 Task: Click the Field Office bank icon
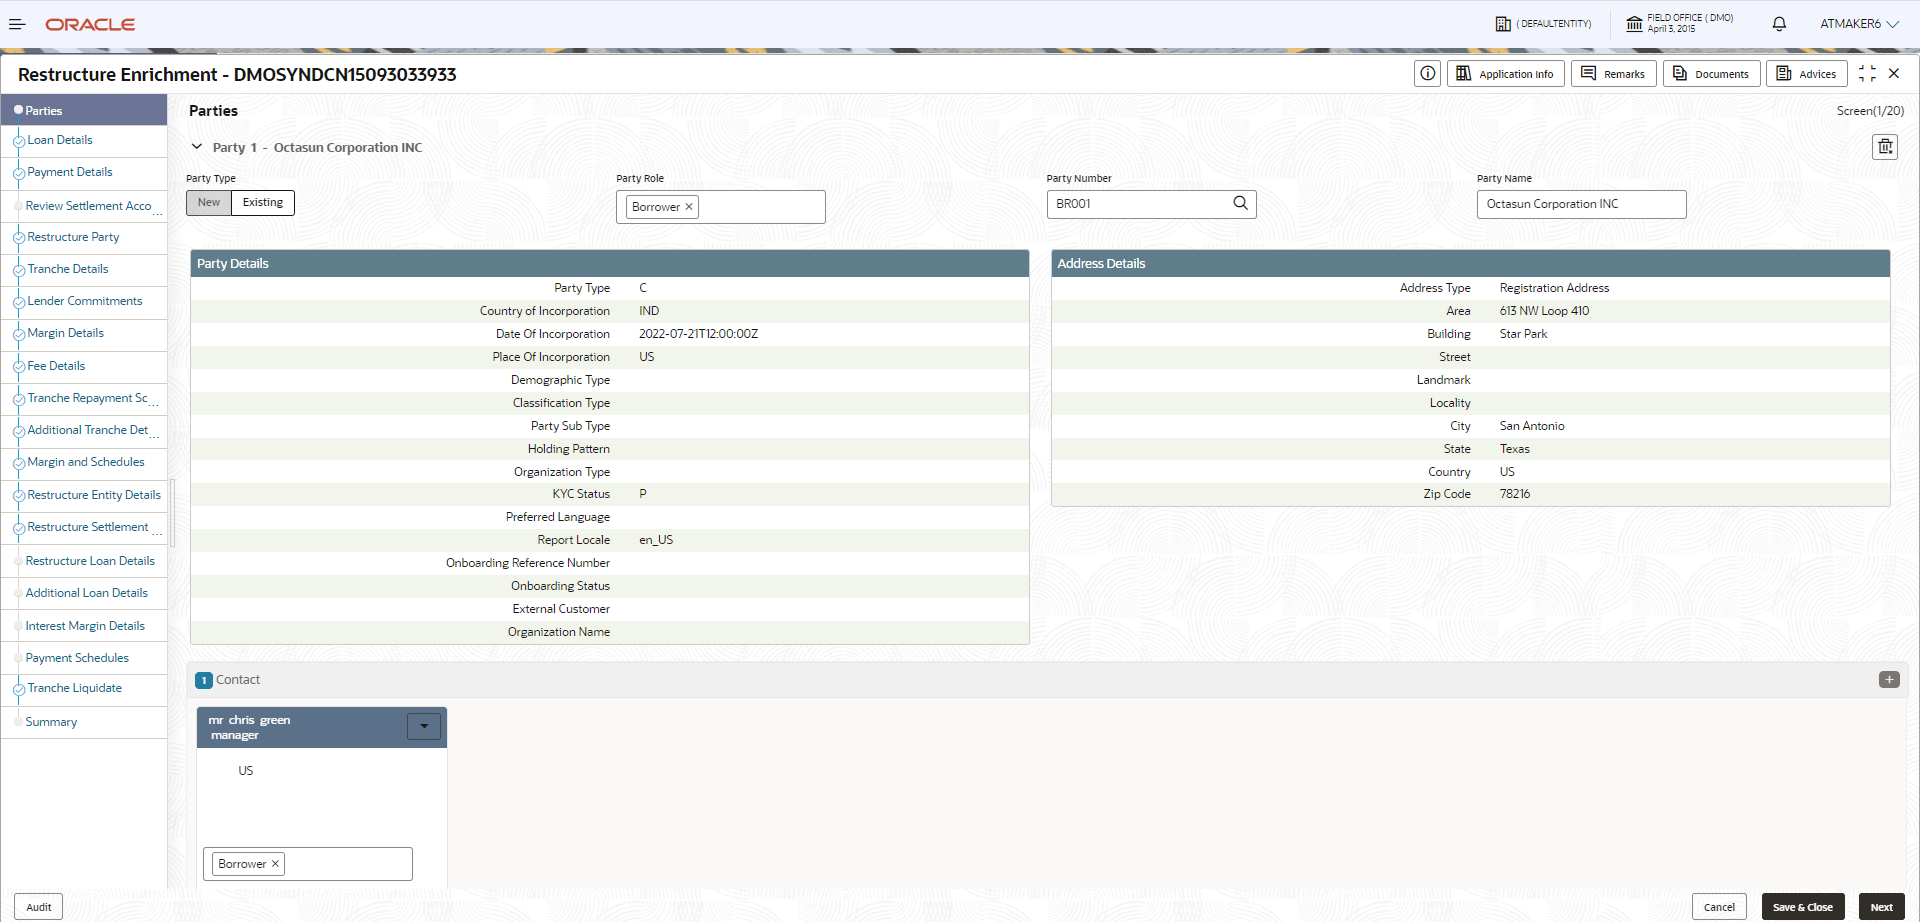click(x=1634, y=24)
